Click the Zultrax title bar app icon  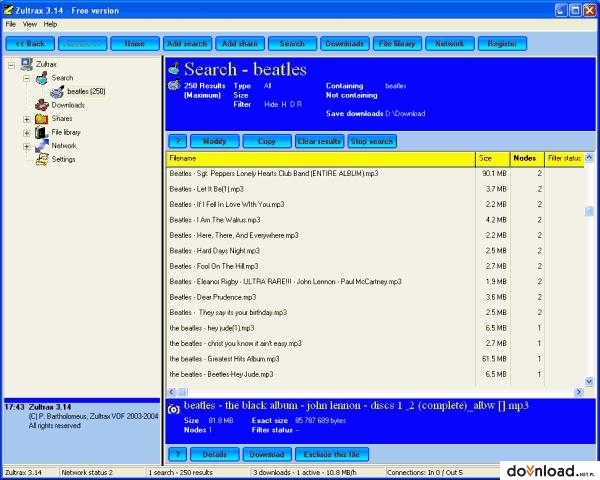coord(8,10)
